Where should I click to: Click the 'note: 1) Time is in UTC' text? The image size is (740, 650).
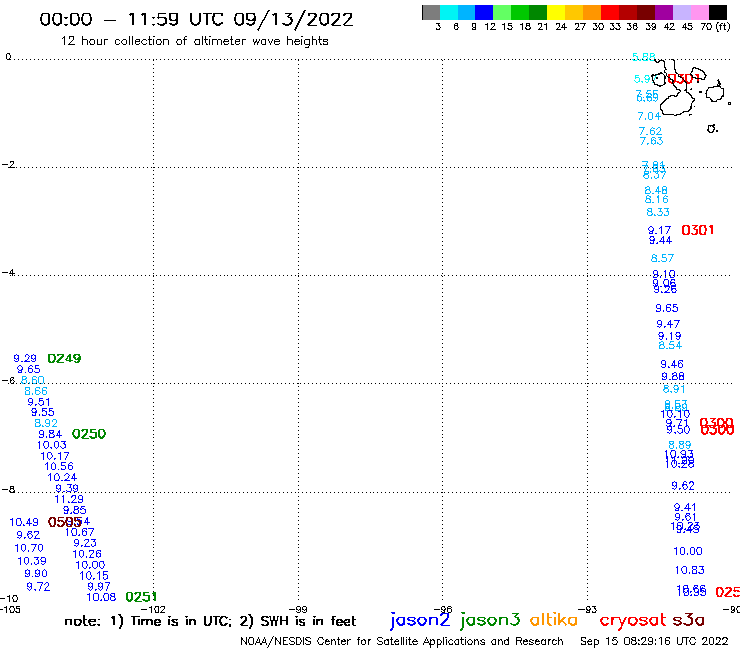148,621
